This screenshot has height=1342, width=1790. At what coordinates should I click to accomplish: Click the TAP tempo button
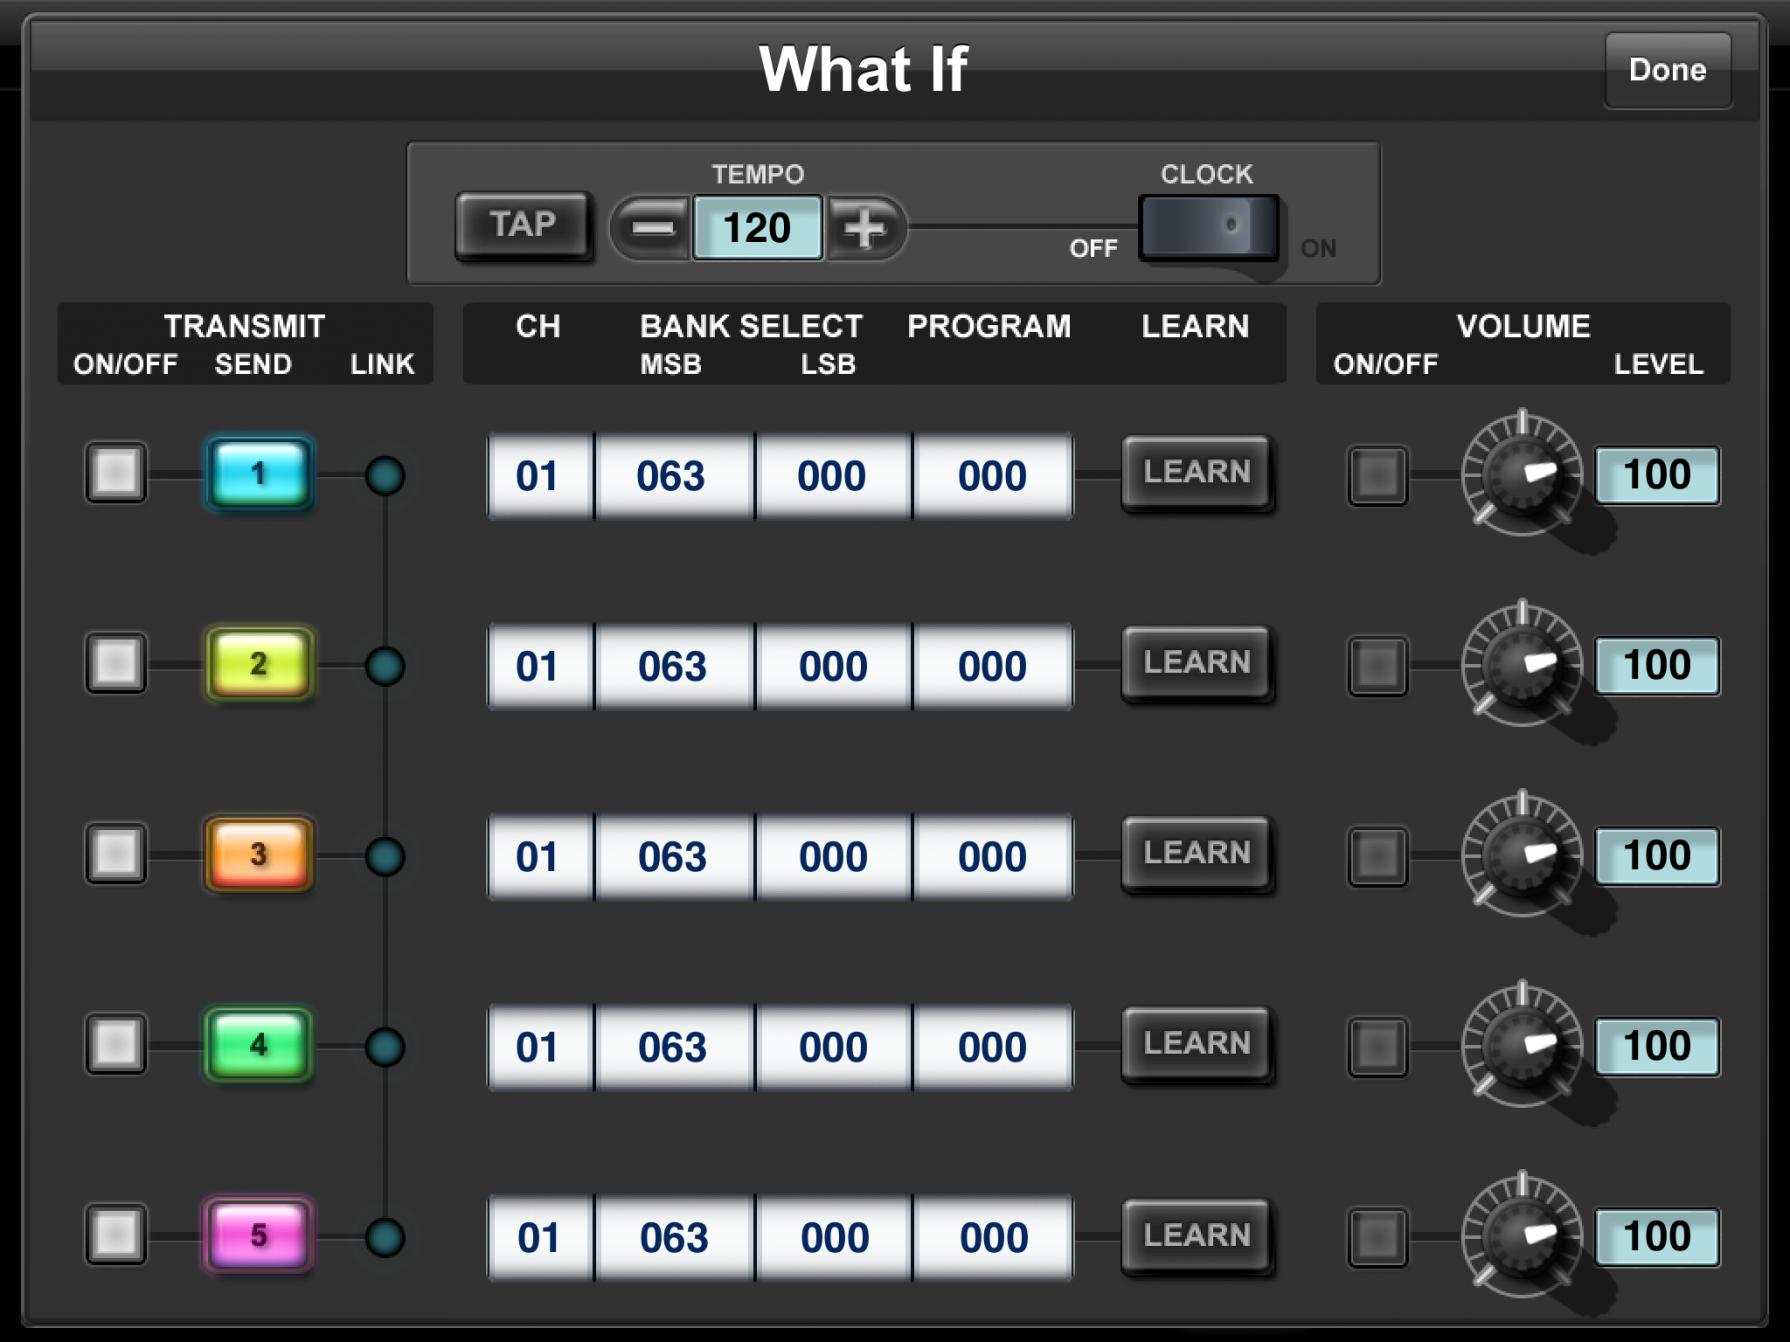click(x=522, y=226)
